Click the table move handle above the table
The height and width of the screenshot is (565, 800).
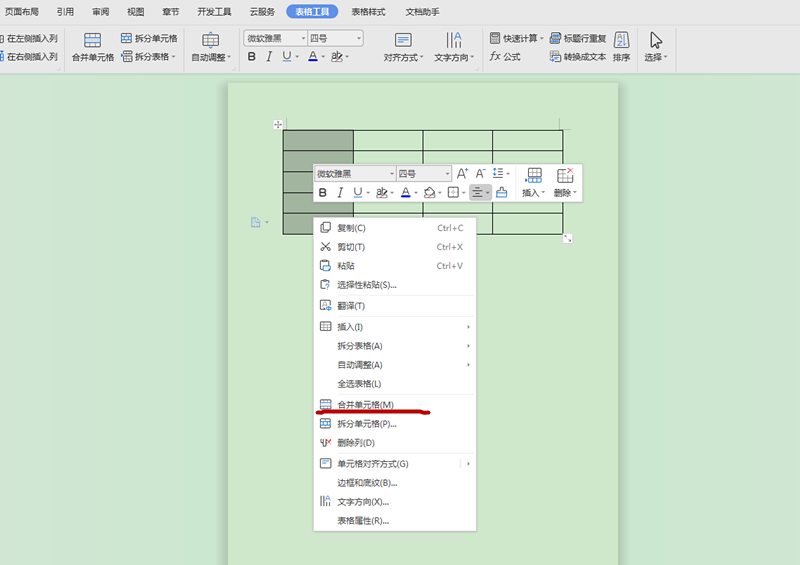coord(279,124)
